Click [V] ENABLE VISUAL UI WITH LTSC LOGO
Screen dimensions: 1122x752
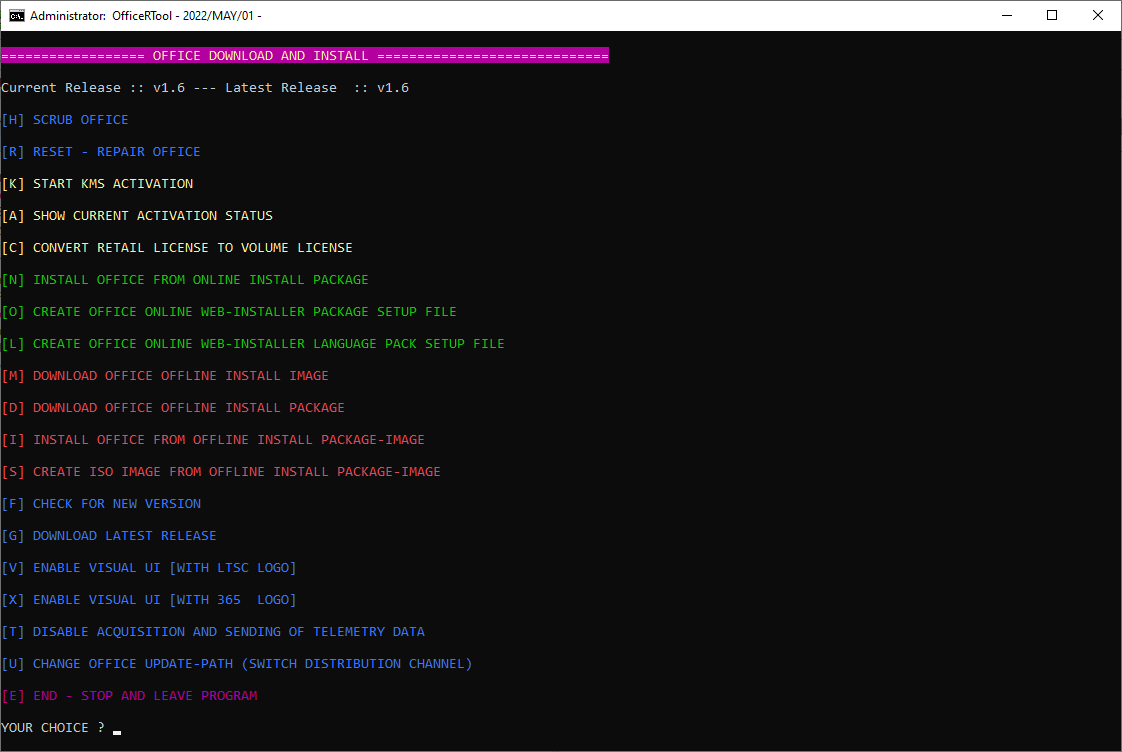click(149, 568)
